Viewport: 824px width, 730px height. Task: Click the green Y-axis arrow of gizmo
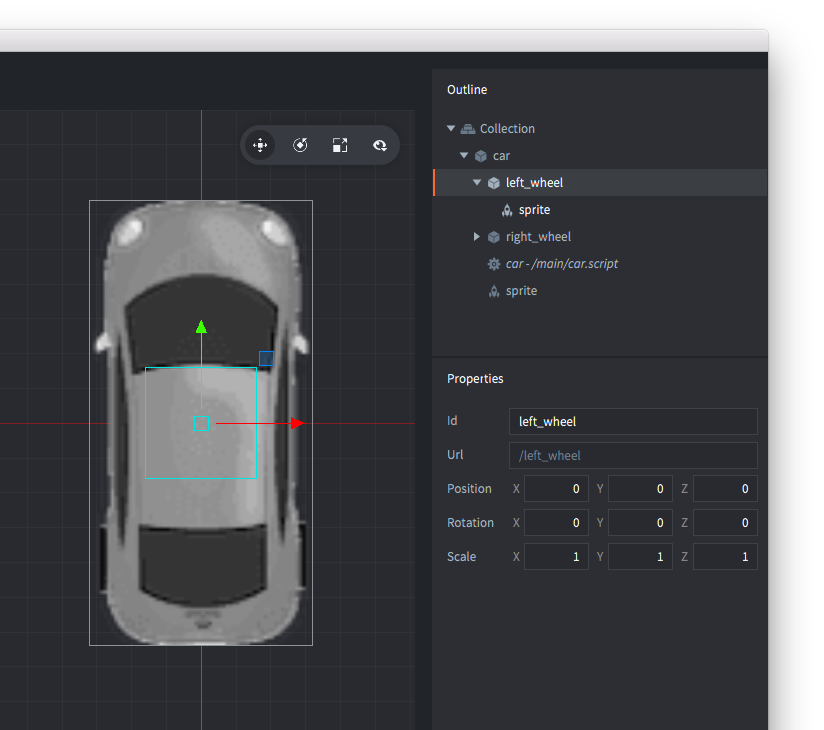(x=201, y=327)
